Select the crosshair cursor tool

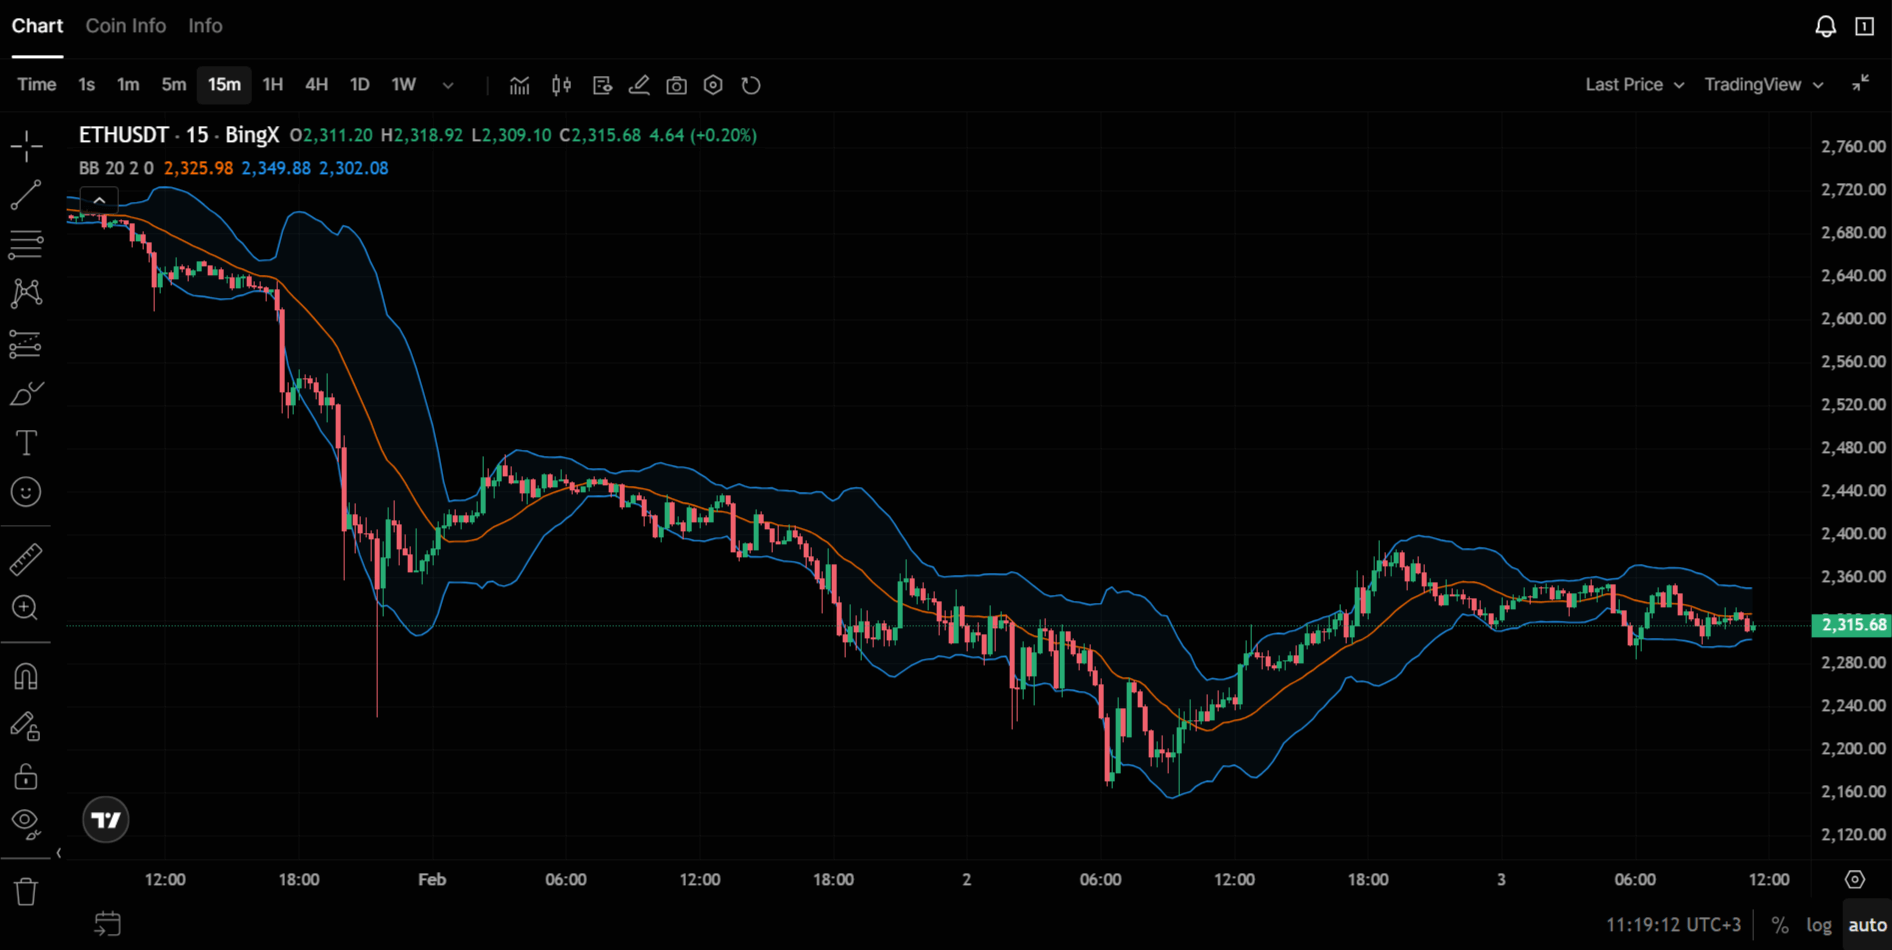25,146
